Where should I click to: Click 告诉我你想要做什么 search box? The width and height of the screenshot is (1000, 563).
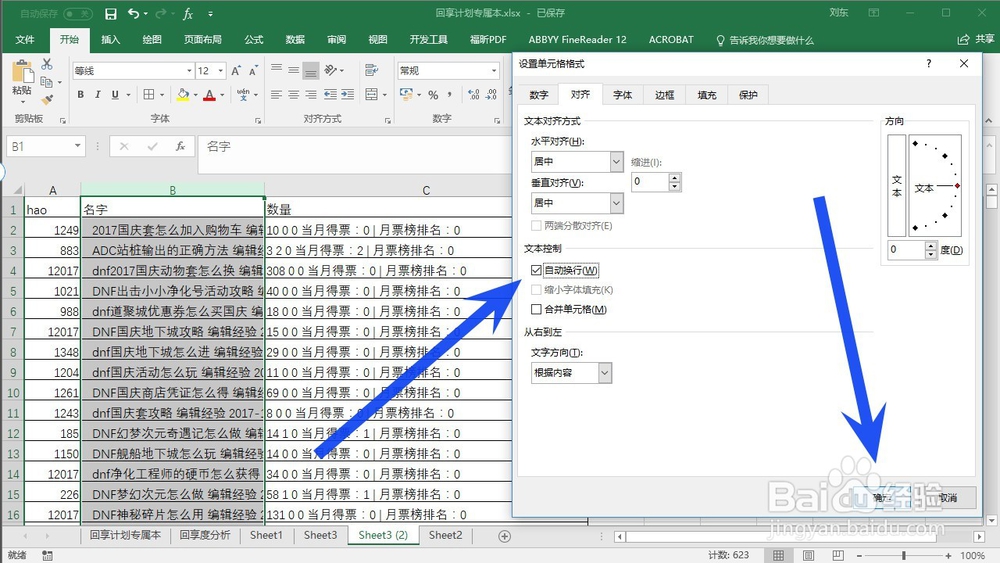765,40
